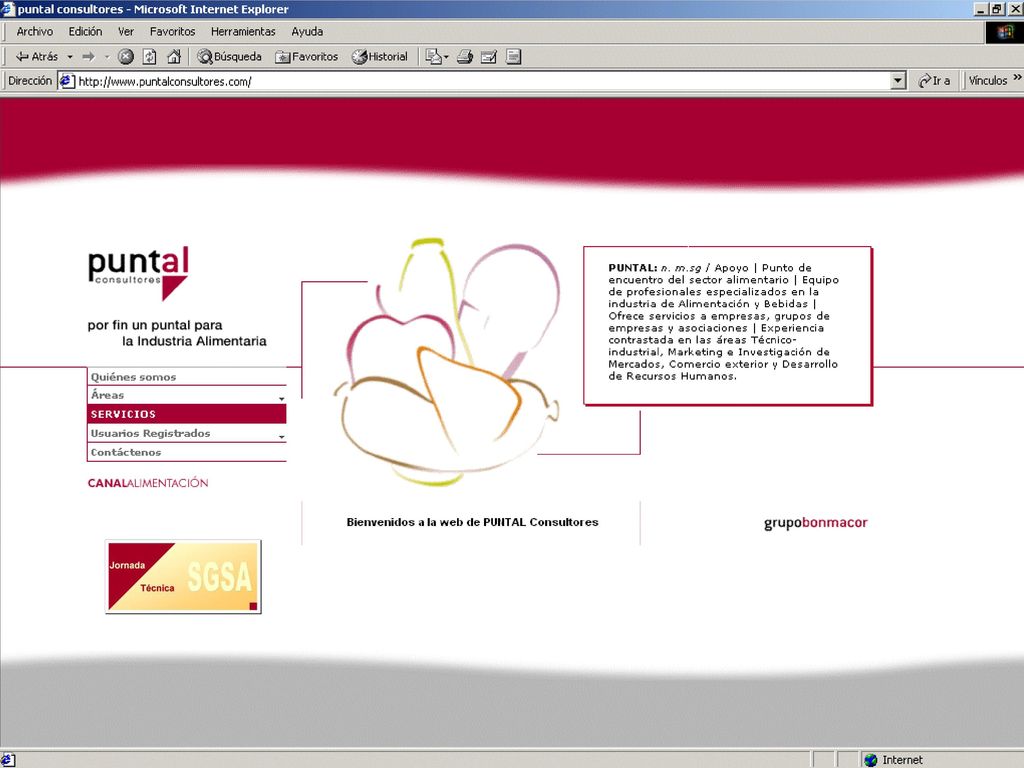
Task: Print the page with the printer icon
Action: coord(464,57)
